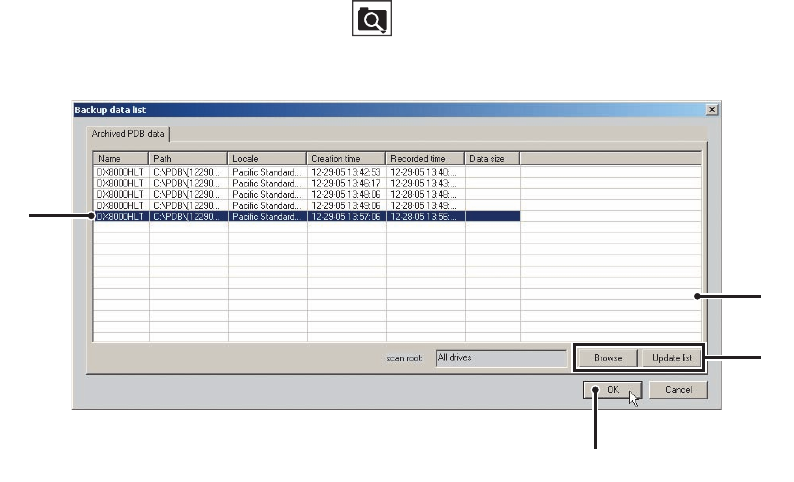Image resolution: width=794 pixels, height=482 pixels.
Task: Confirm selection with OK button
Action: (x=612, y=390)
